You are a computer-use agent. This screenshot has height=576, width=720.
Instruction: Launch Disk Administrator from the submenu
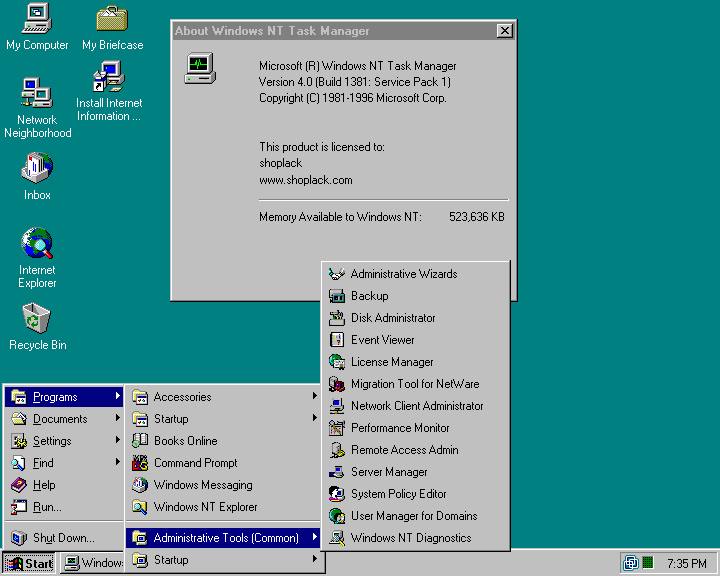pos(416,318)
